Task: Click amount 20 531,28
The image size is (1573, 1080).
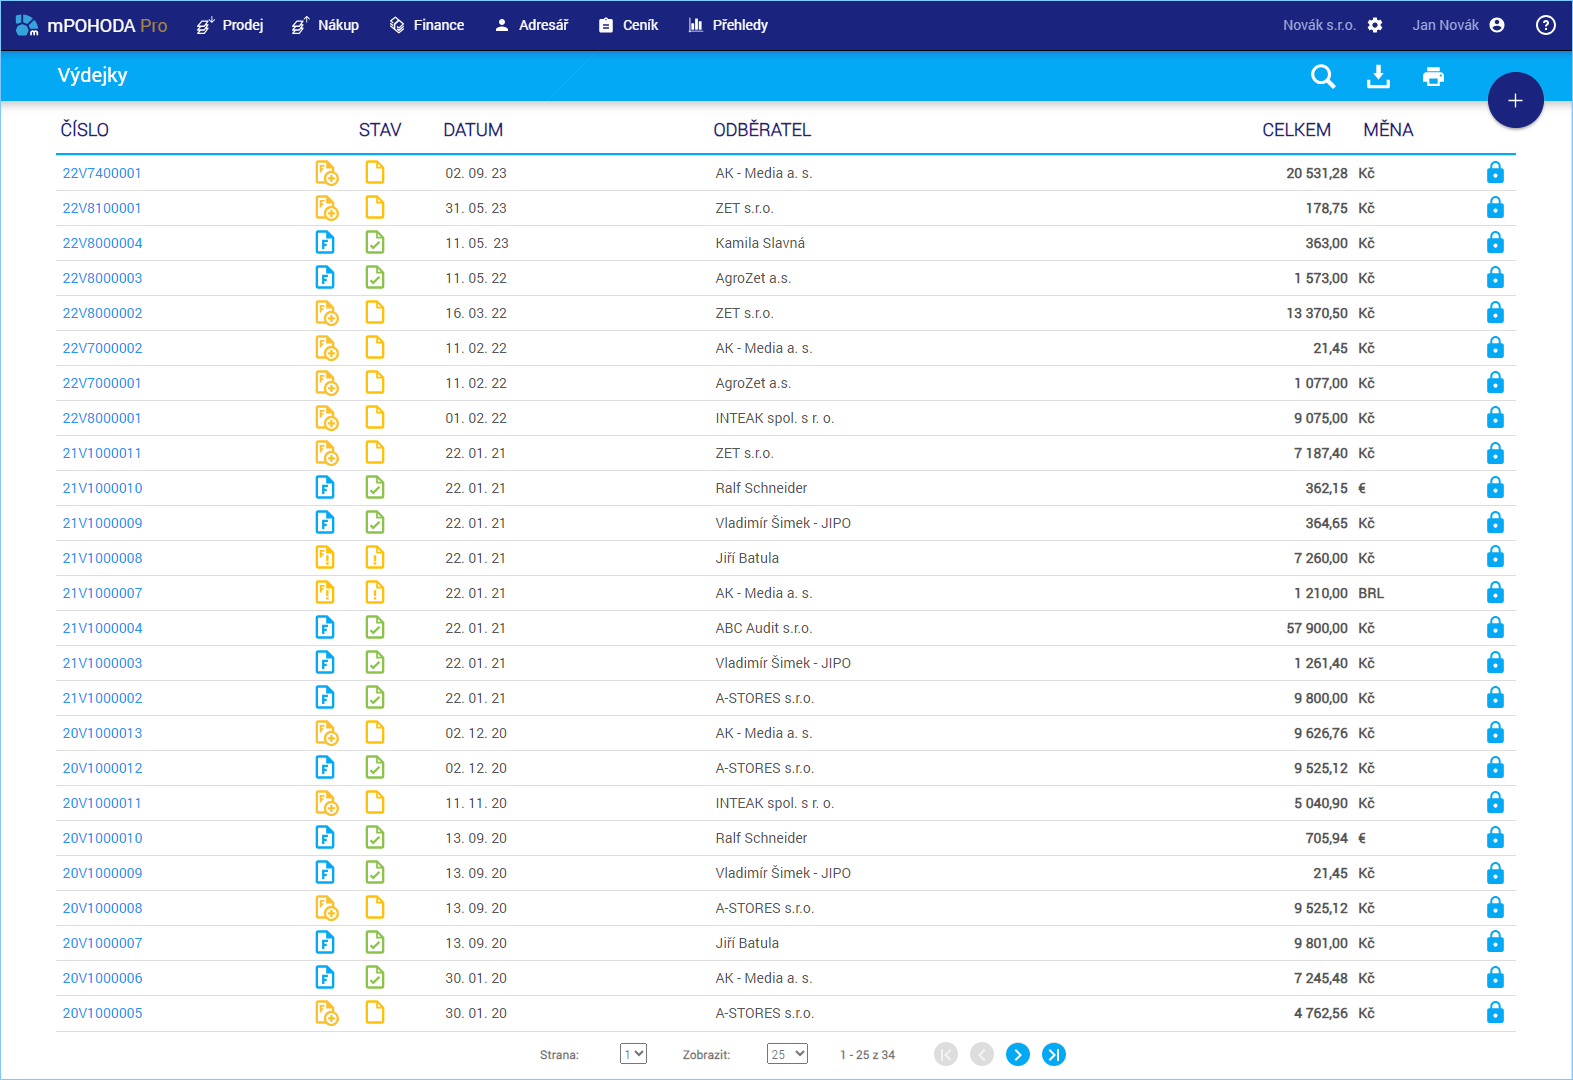Action: click(x=1317, y=173)
